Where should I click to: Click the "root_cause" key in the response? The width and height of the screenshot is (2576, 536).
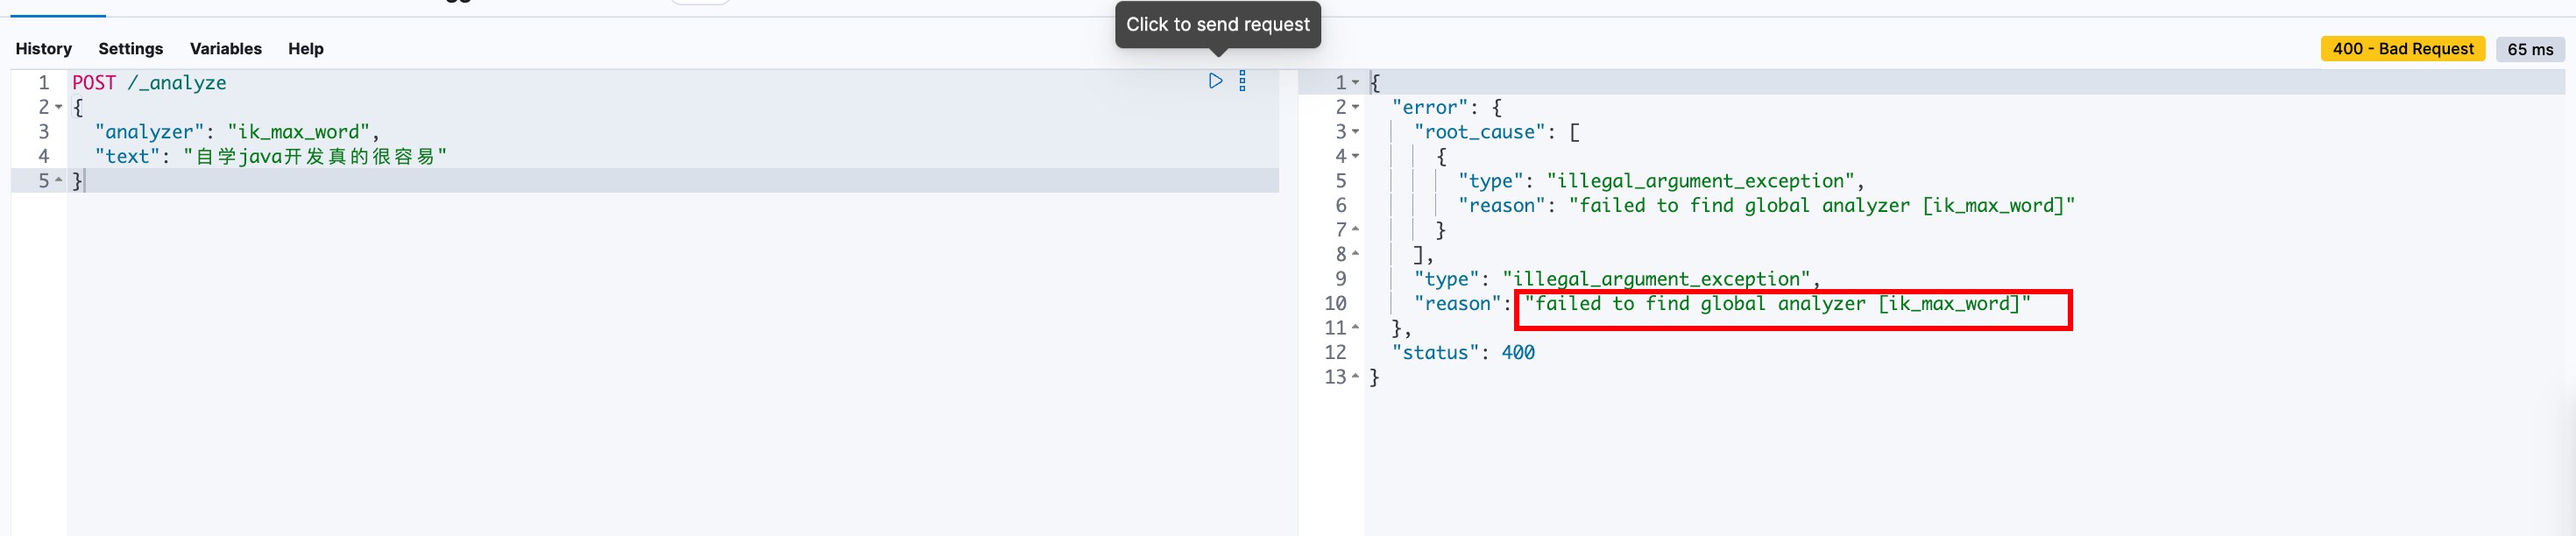pos(1480,132)
